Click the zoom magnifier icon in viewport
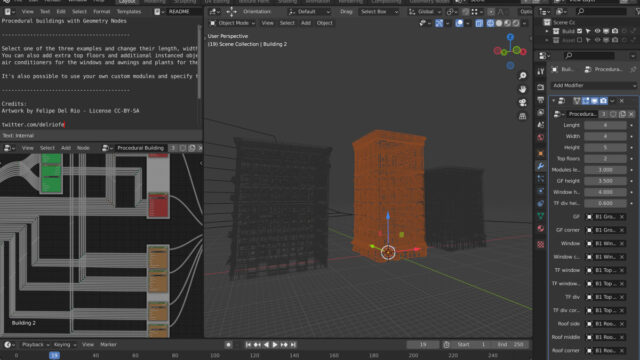Viewport: 640px width, 360px height. pos(522,76)
